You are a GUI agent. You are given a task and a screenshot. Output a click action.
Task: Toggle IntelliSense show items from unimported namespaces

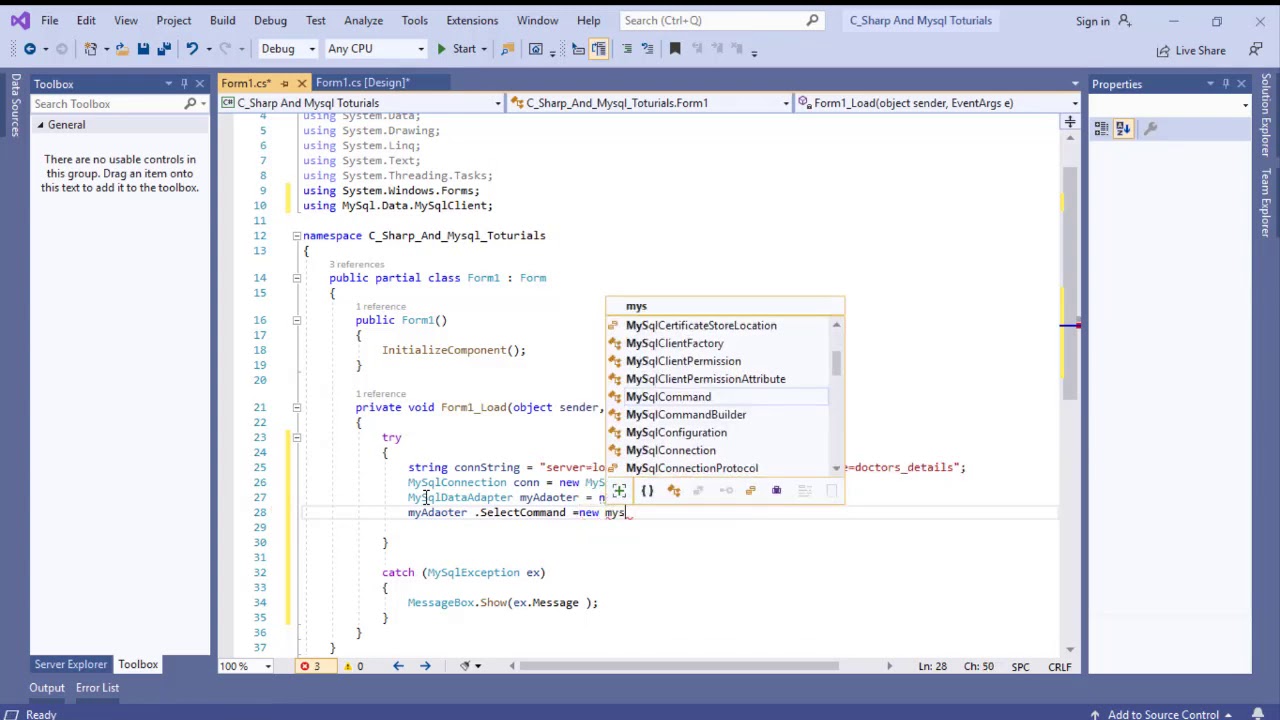(x=619, y=490)
